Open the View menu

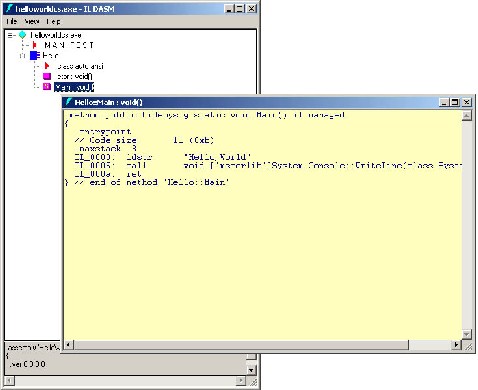[x=32, y=21]
